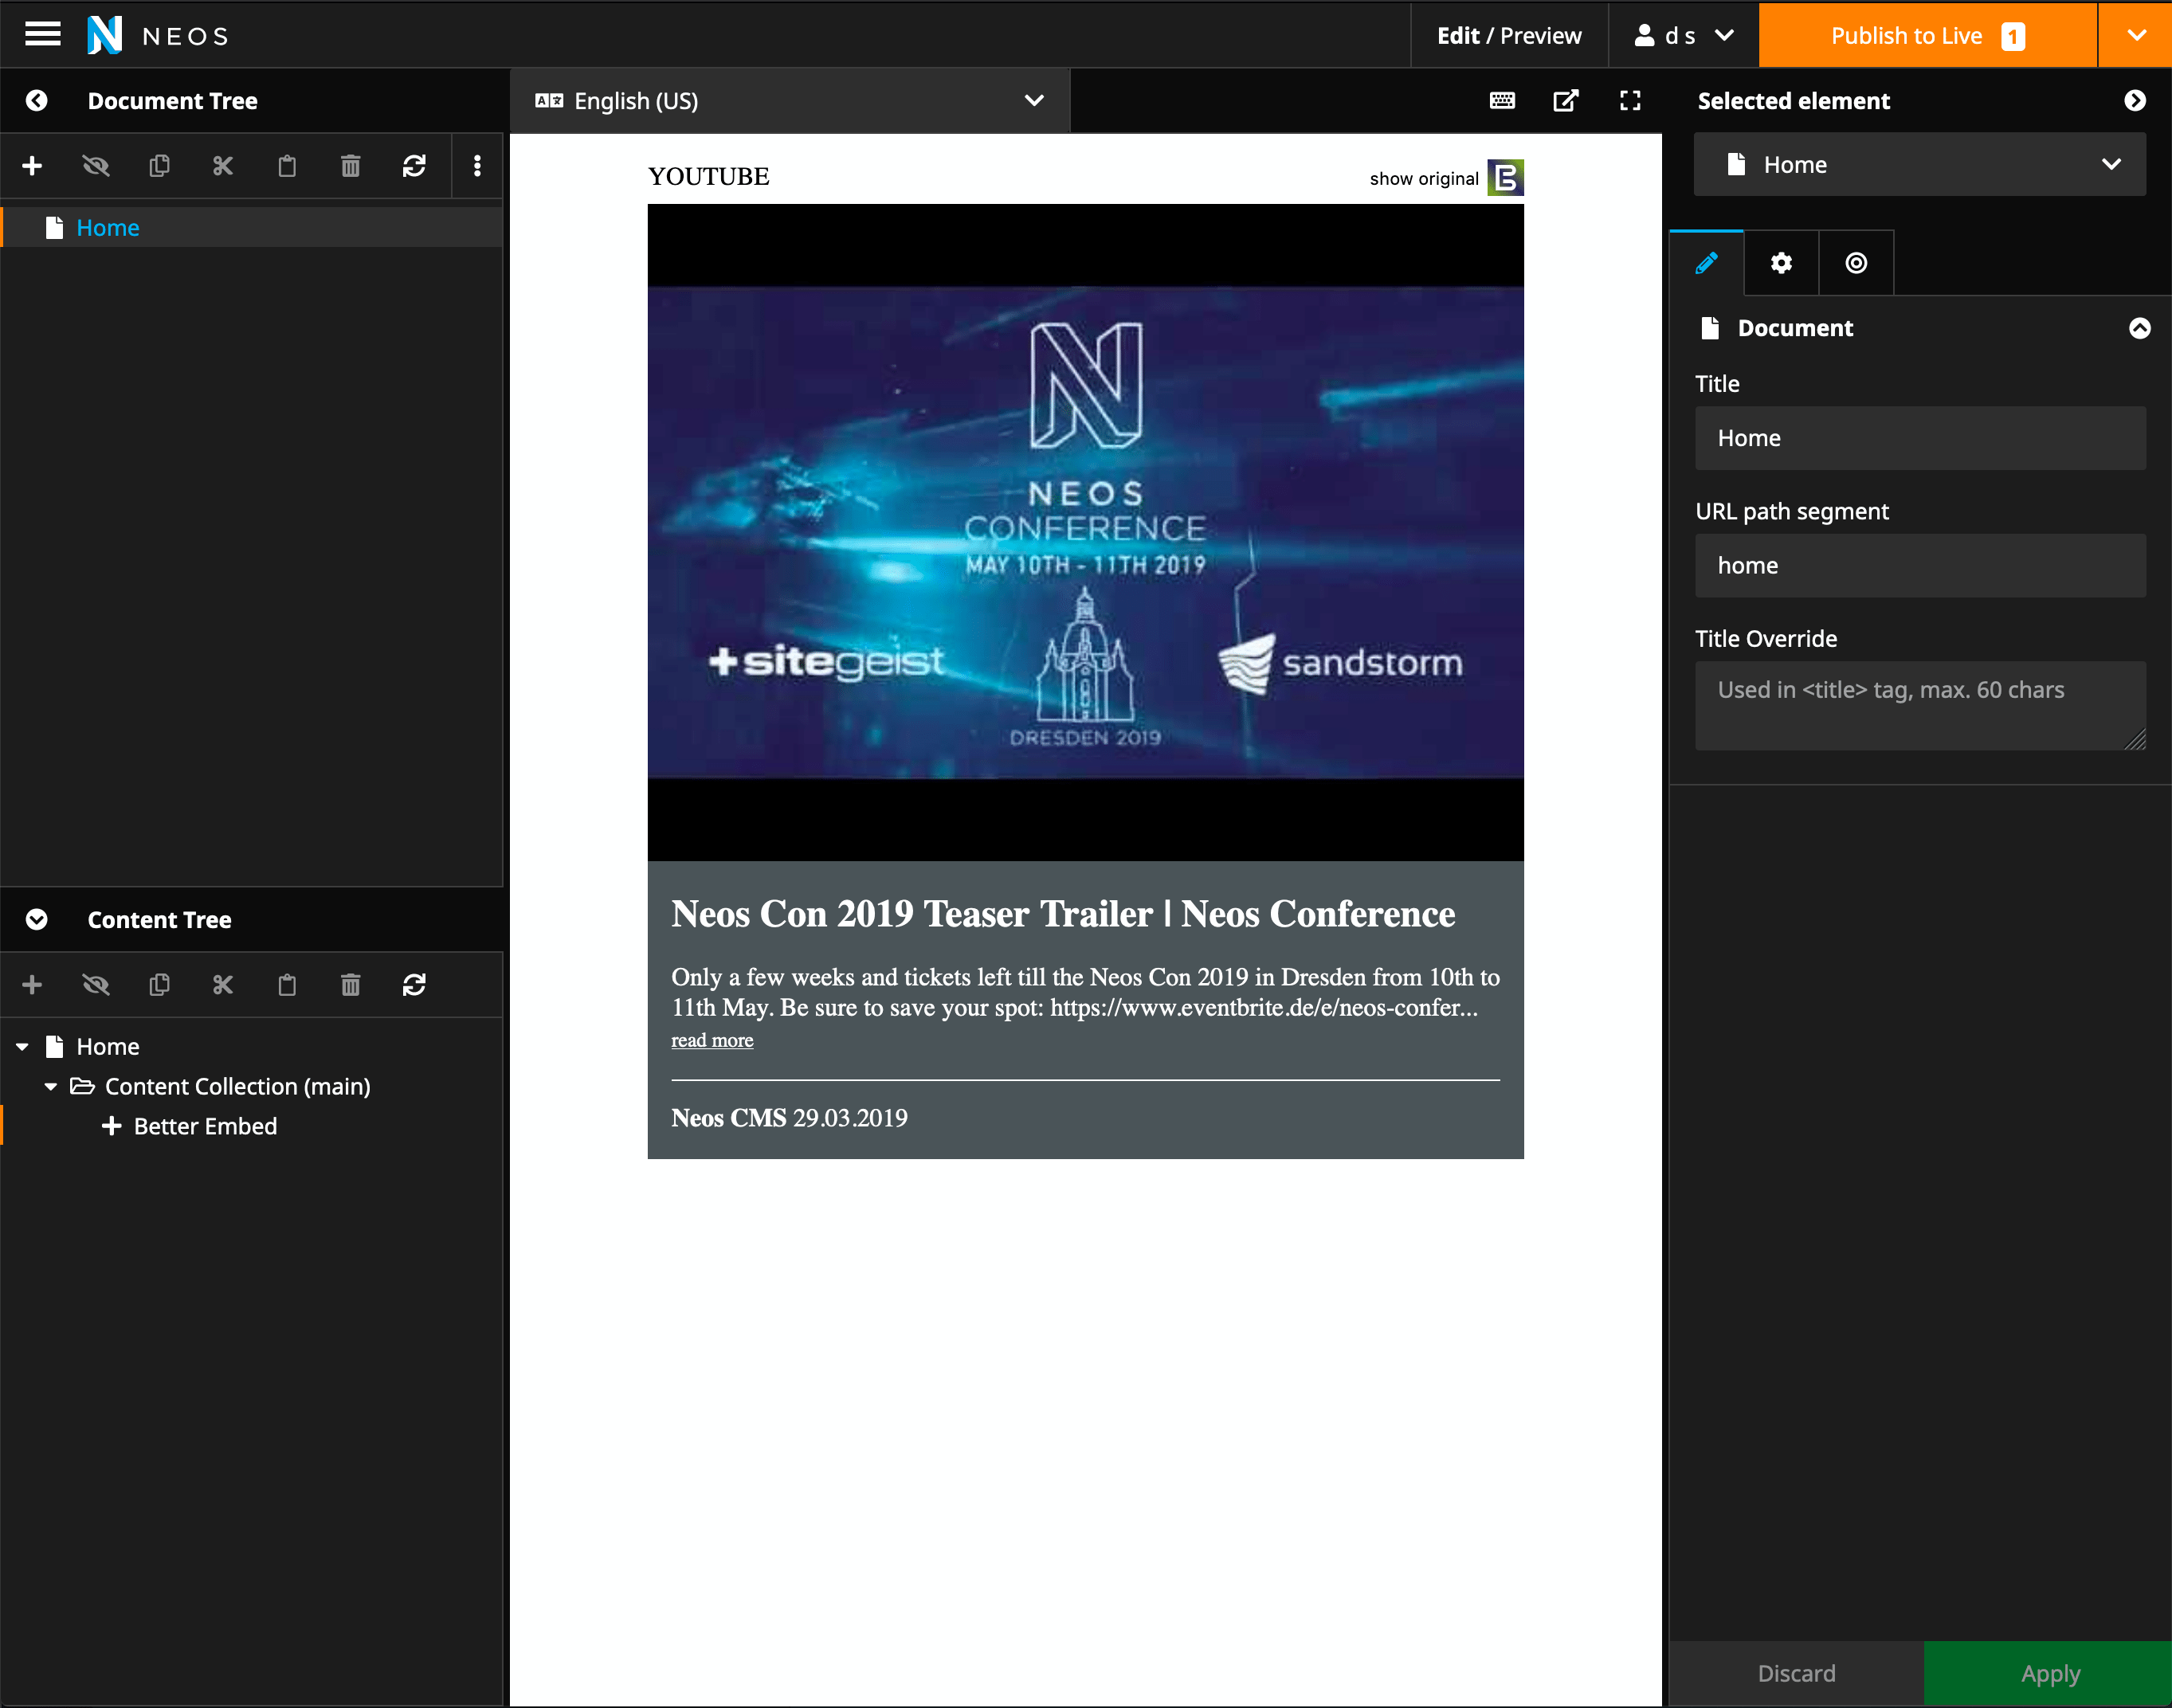Toggle hide page in Document Tree toolbar

96,166
